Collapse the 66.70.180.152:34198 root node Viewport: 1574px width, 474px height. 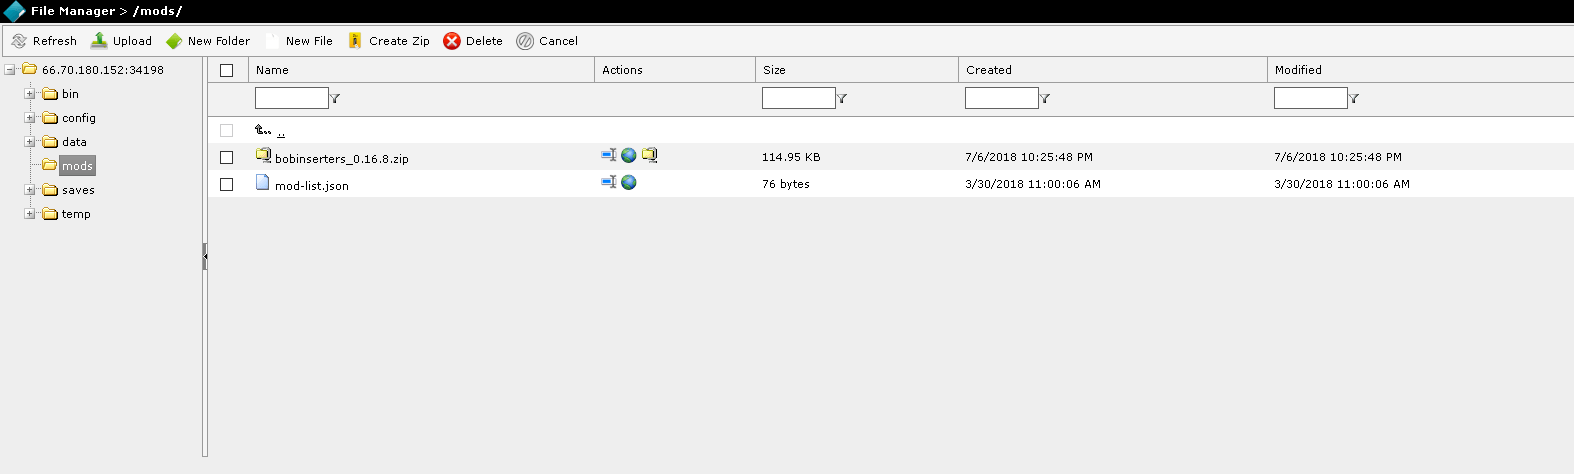pyautogui.click(x=10, y=70)
